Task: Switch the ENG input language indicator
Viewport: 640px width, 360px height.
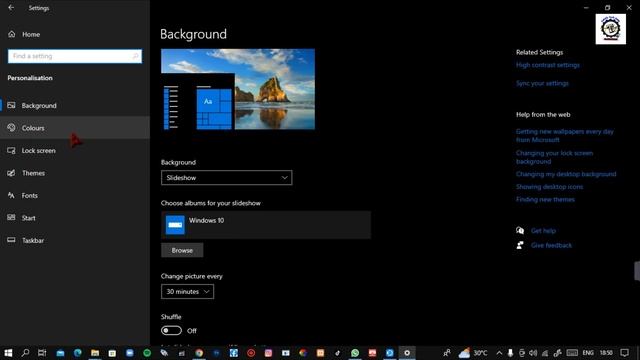Action: click(588, 353)
